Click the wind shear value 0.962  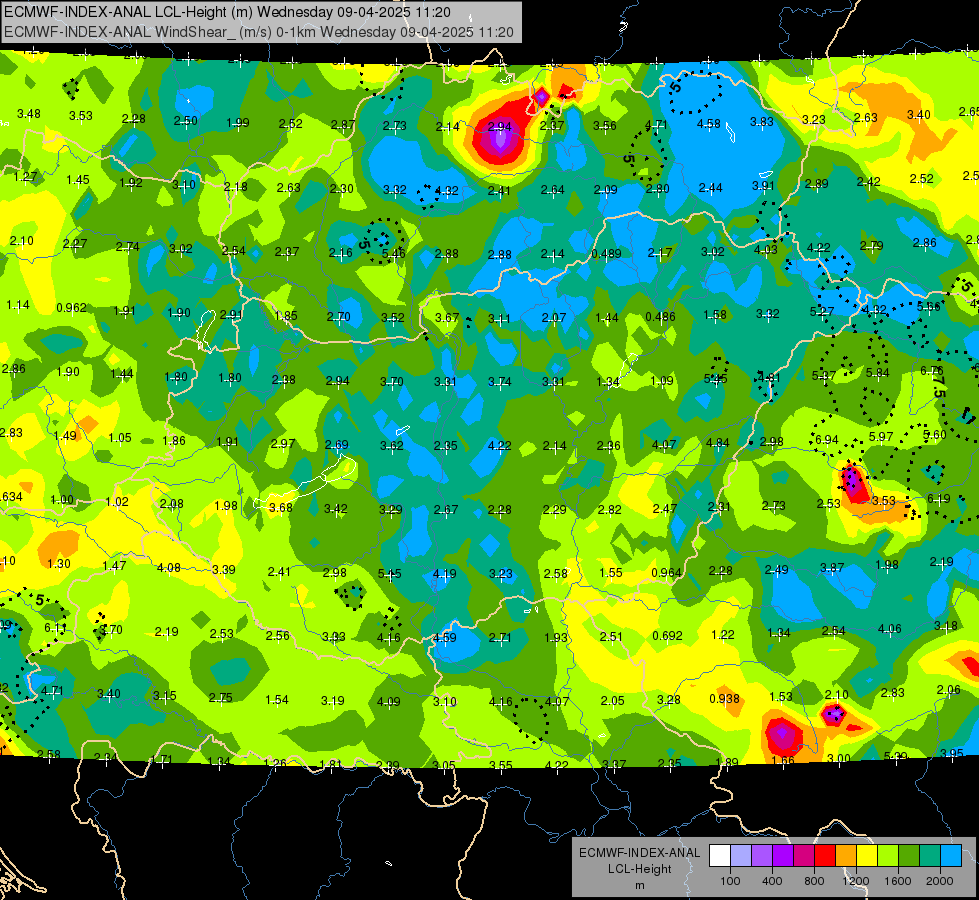(x=71, y=308)
